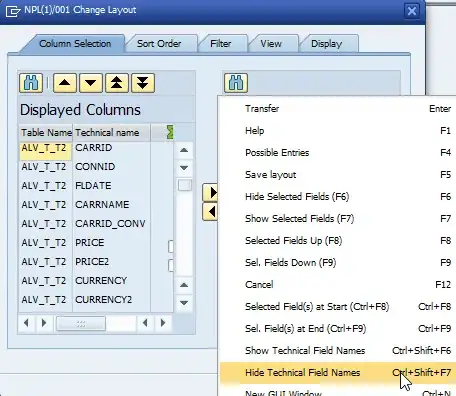Choose Show Technical Field Names

coord(337,351)
